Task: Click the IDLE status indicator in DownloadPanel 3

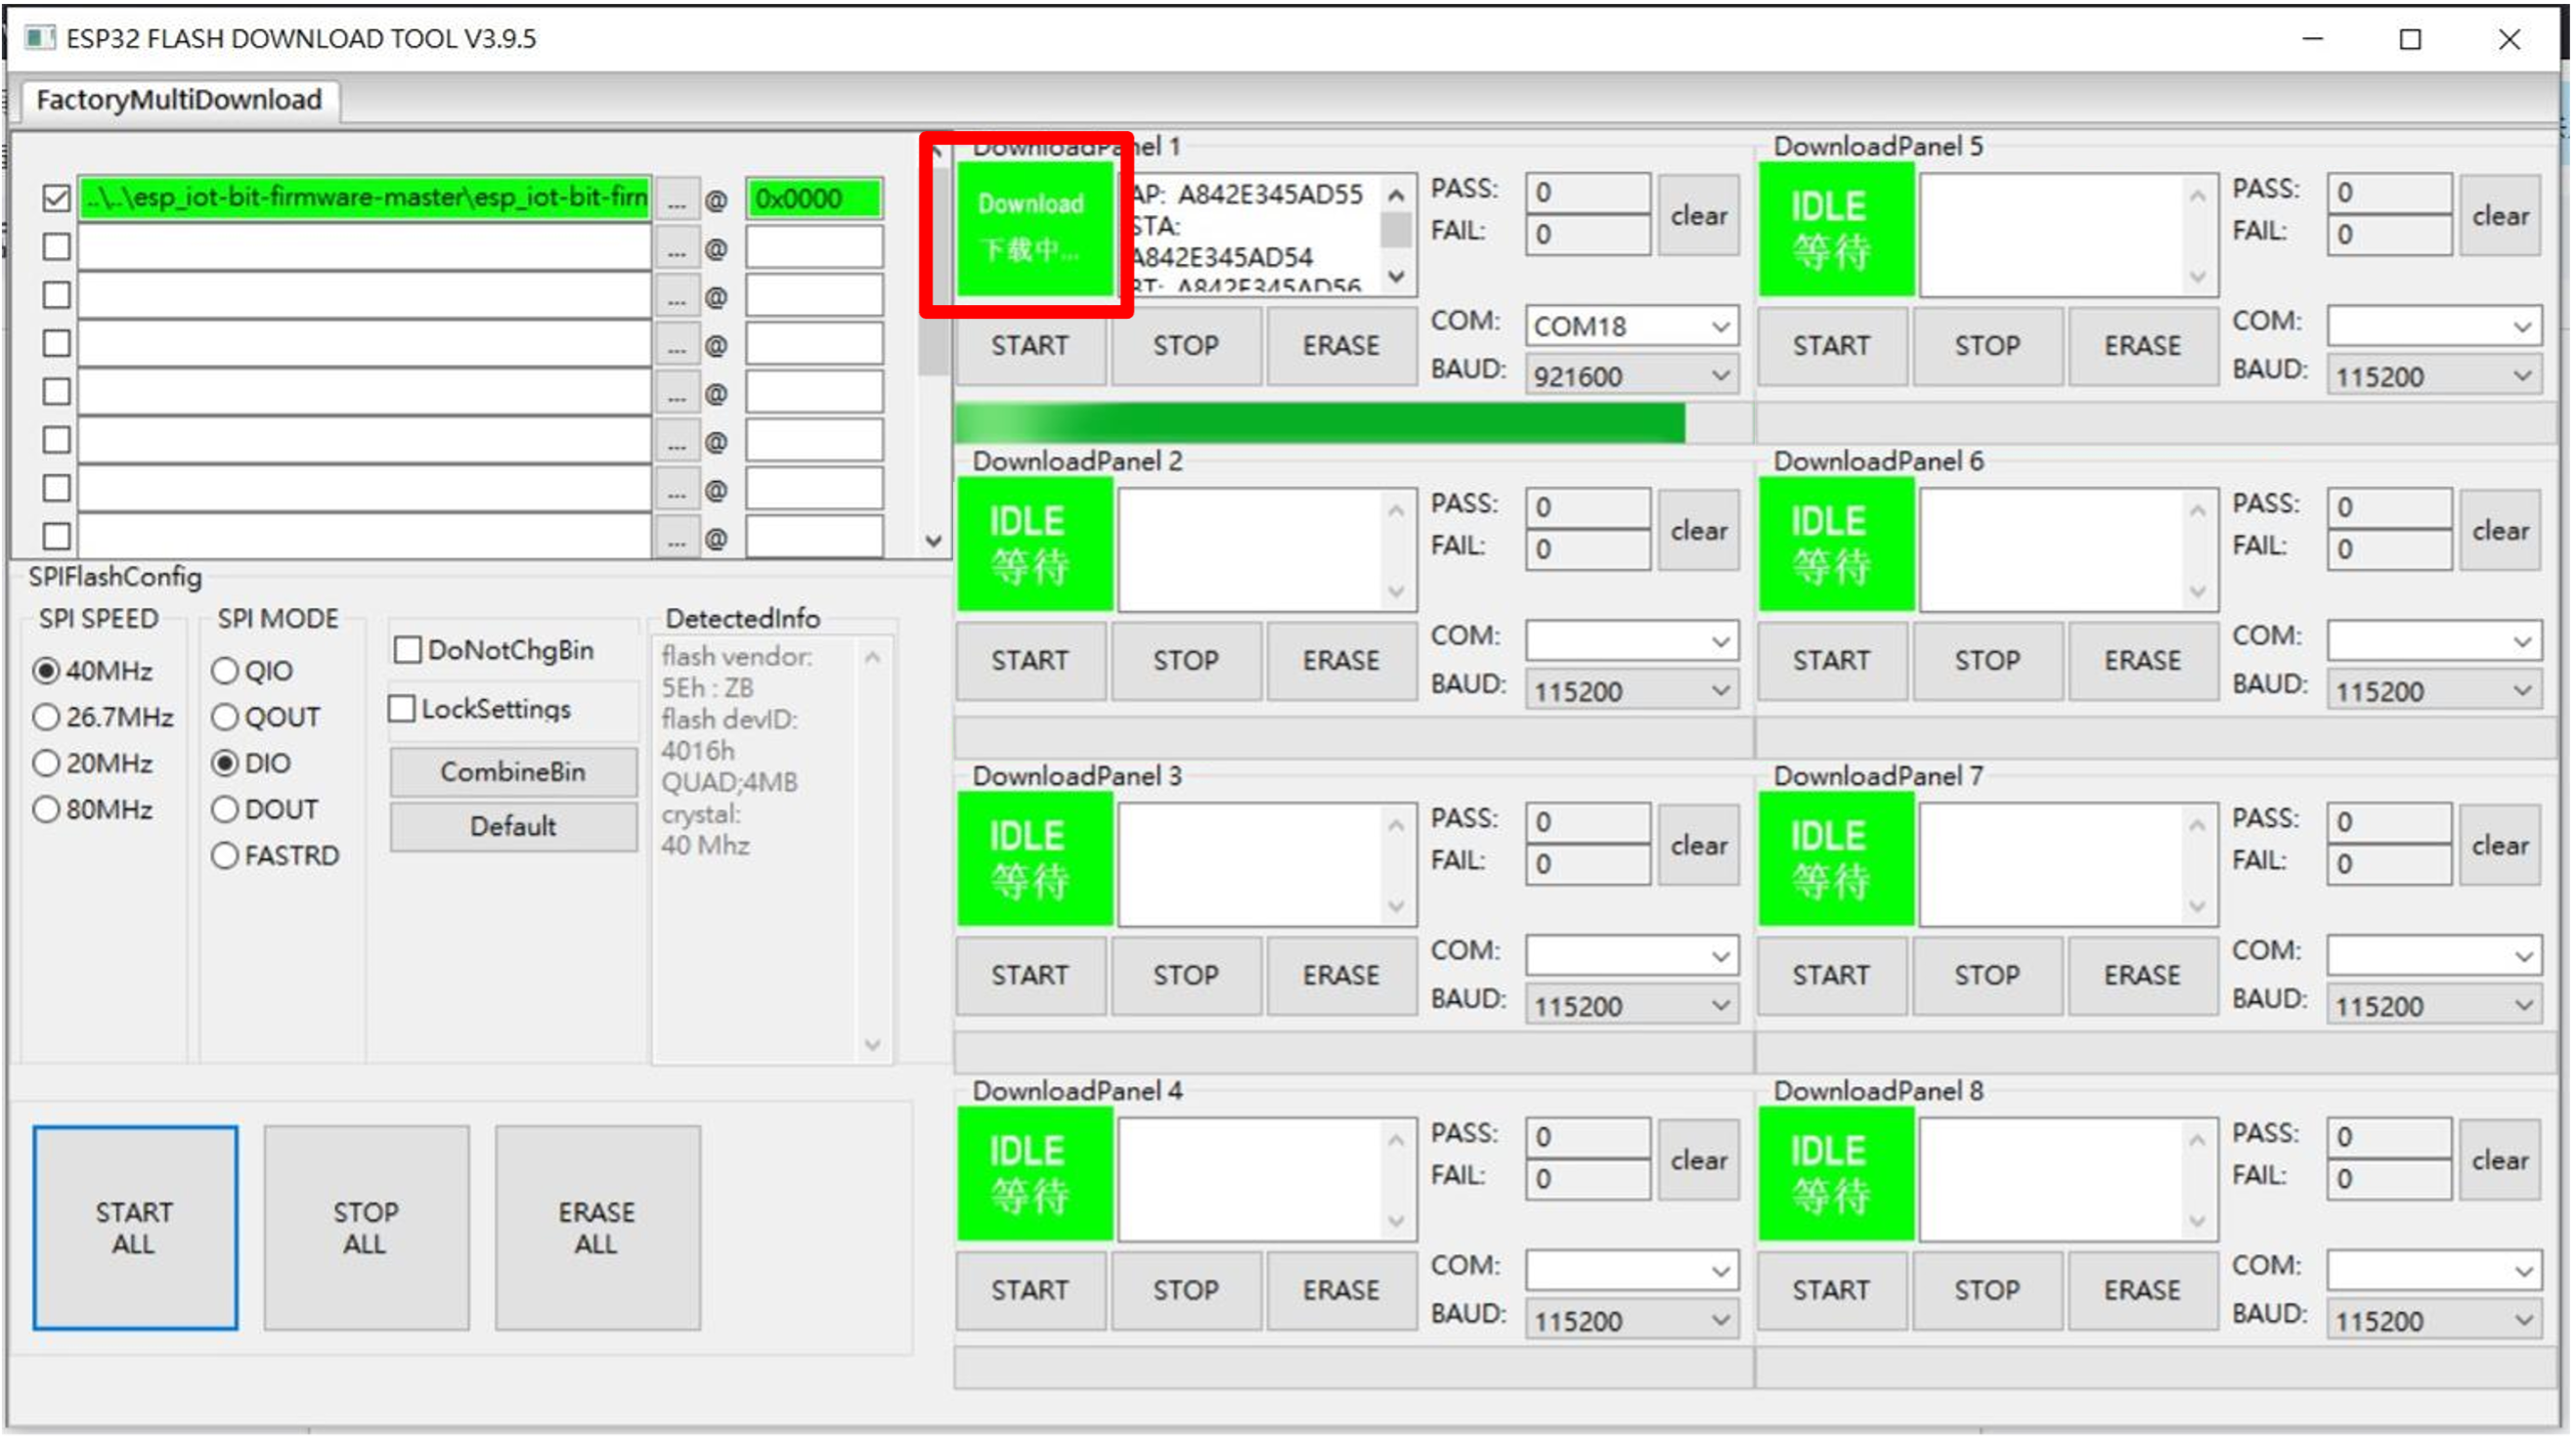Action: [x=1034, y=859]
